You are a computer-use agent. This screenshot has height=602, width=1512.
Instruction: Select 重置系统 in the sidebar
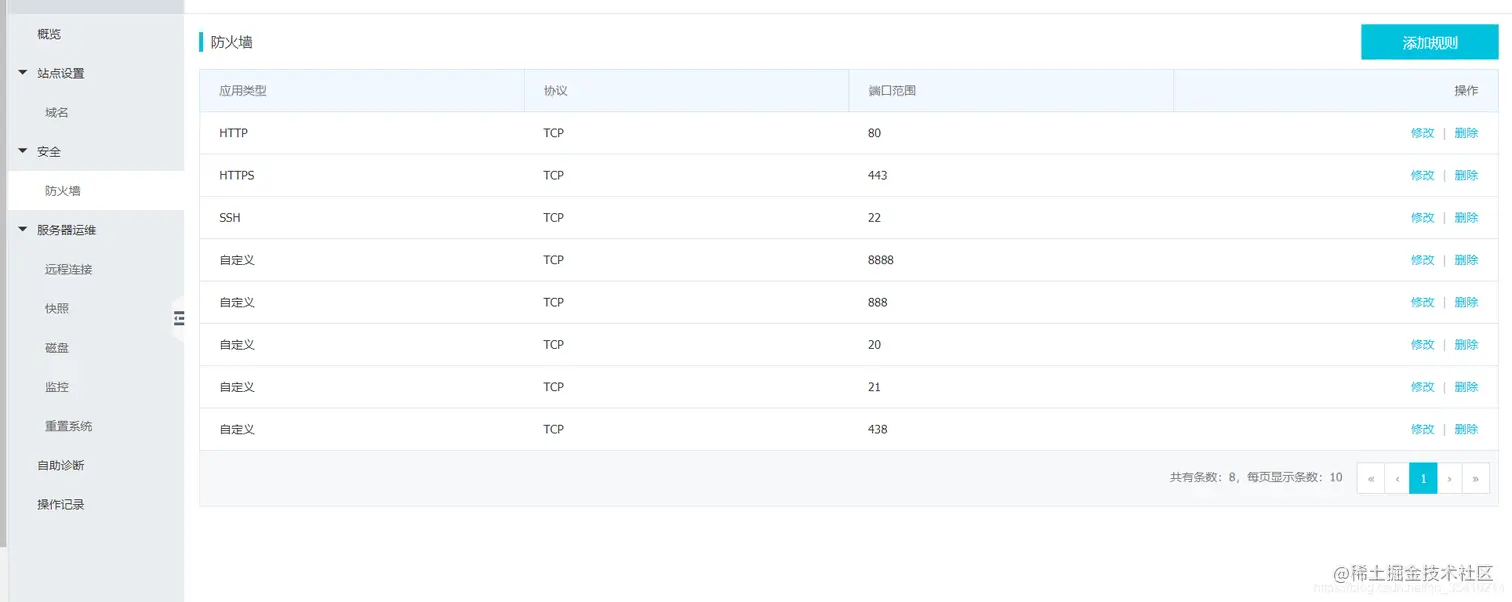pyautogui.click(x=68, y=426)
